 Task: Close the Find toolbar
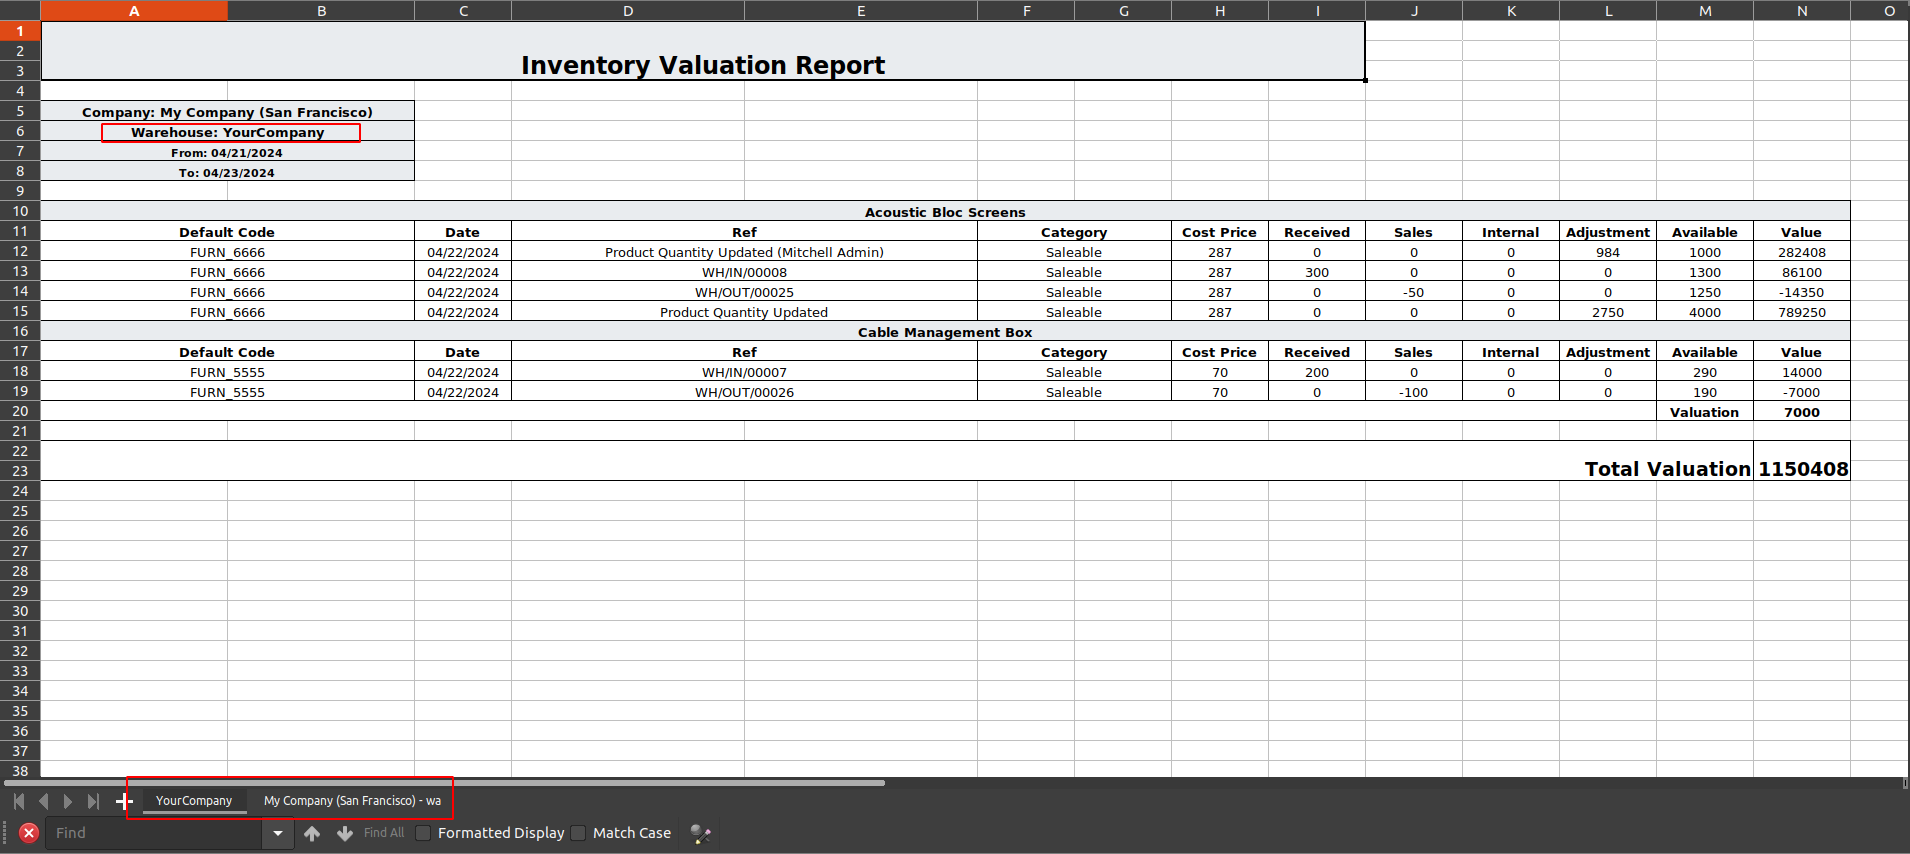pyautogui.click(x=29, y=833)
